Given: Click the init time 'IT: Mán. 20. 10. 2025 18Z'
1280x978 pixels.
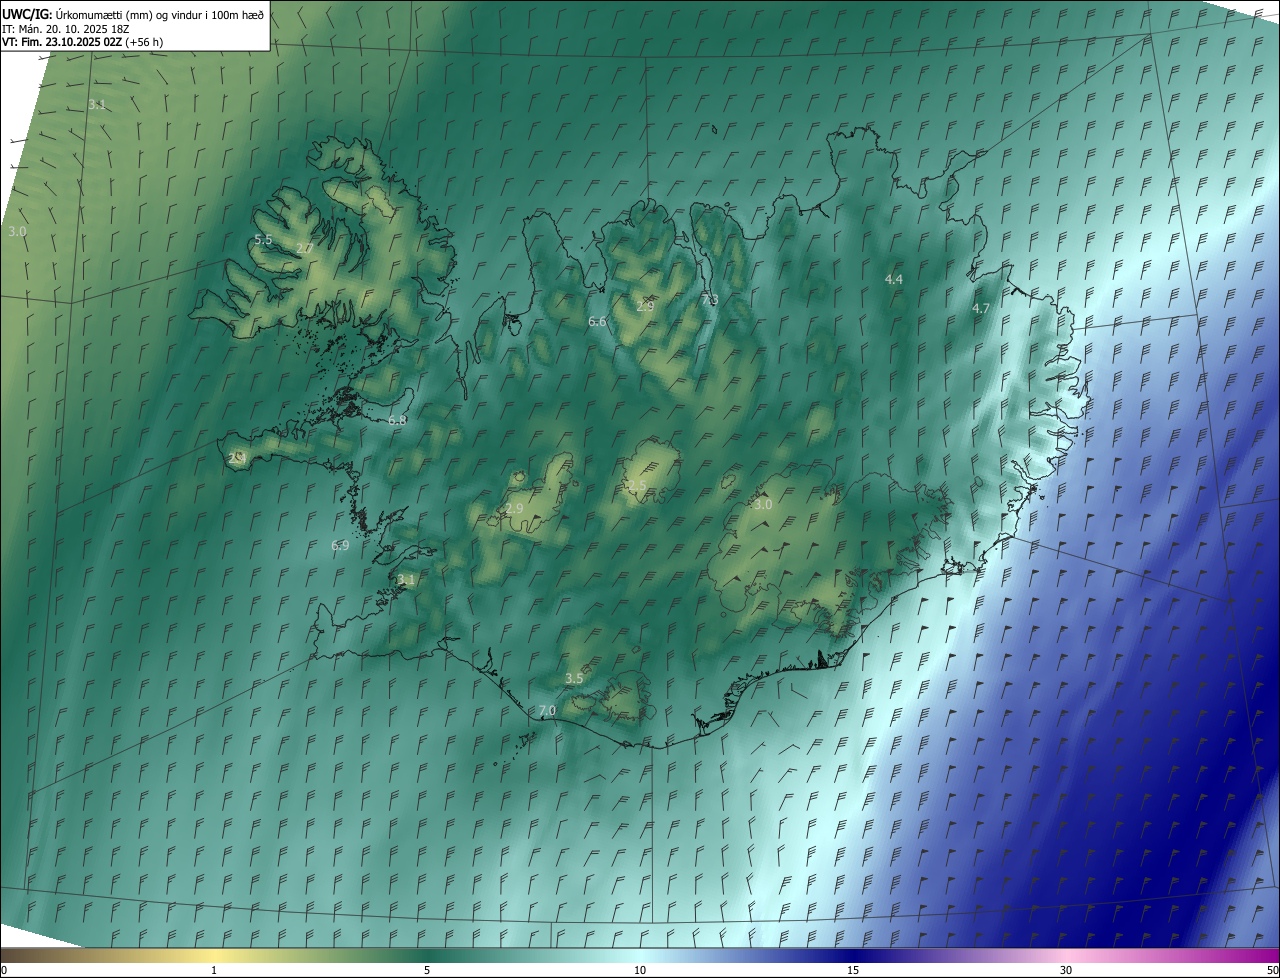Looking at the screenshot, I should tap(66, 29).
